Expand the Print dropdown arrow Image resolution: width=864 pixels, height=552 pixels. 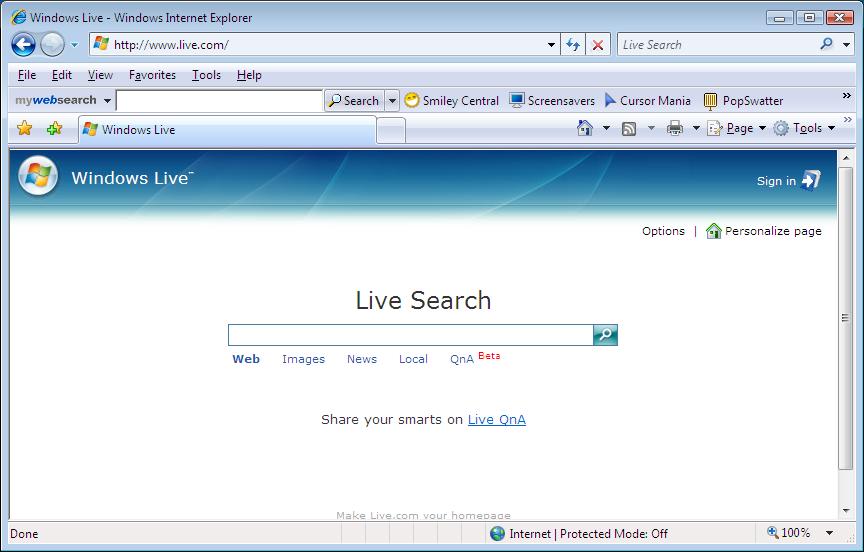696,128
